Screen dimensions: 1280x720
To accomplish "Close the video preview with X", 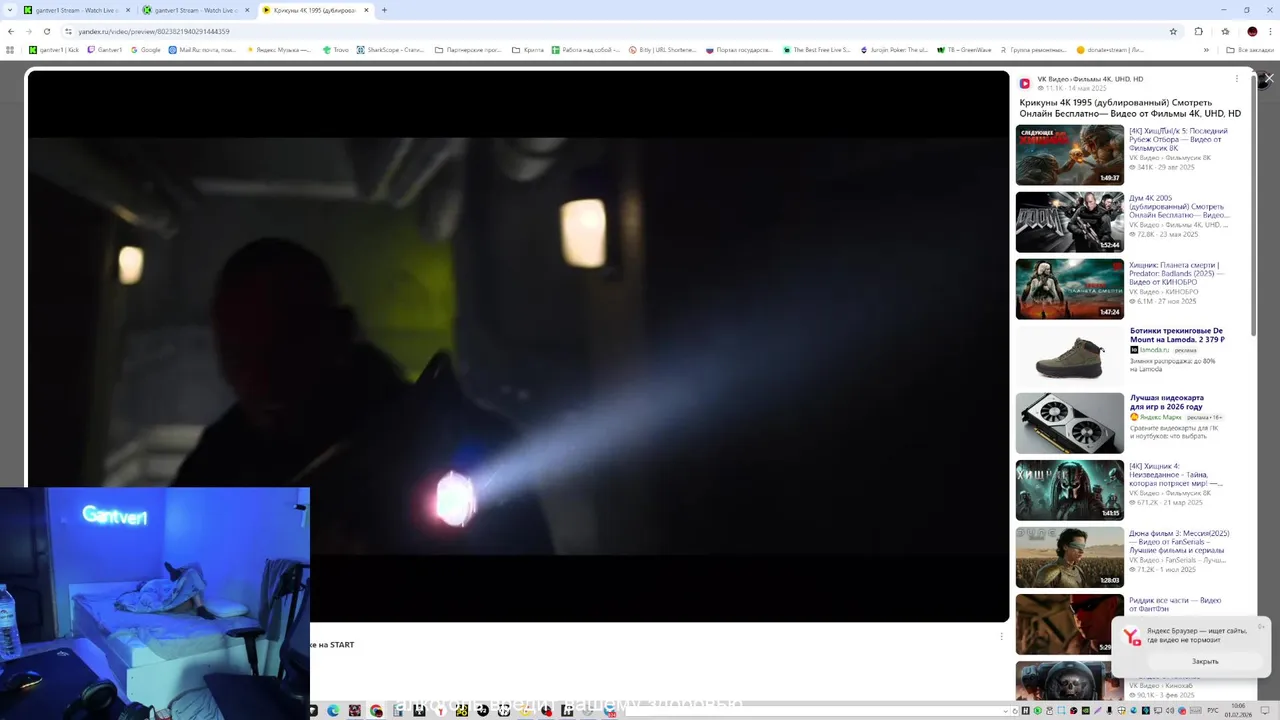I will pyautogui.click(x=1269, y=78).
